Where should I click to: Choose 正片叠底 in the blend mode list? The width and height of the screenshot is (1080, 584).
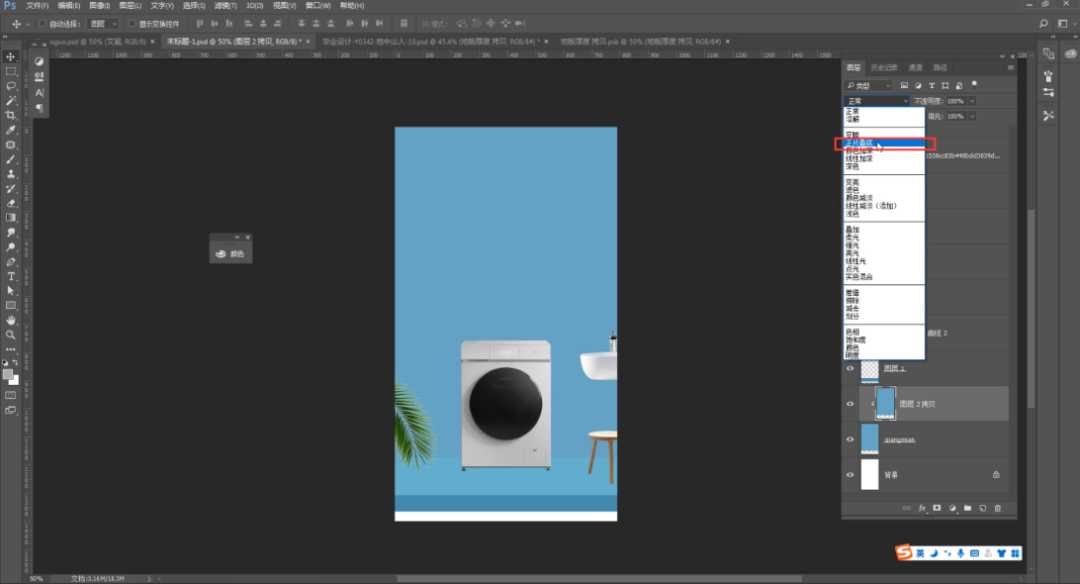(x=858, y=144)
